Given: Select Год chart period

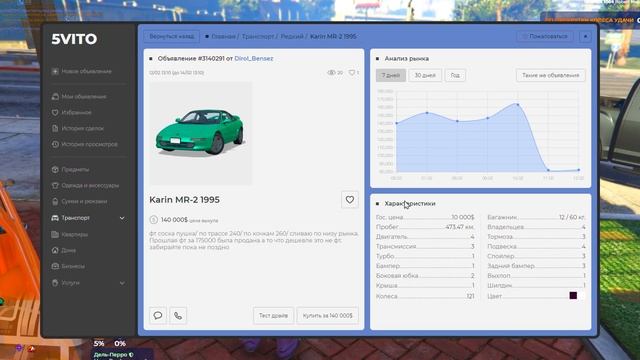Looking at the screenshot, I should [455, 75].
